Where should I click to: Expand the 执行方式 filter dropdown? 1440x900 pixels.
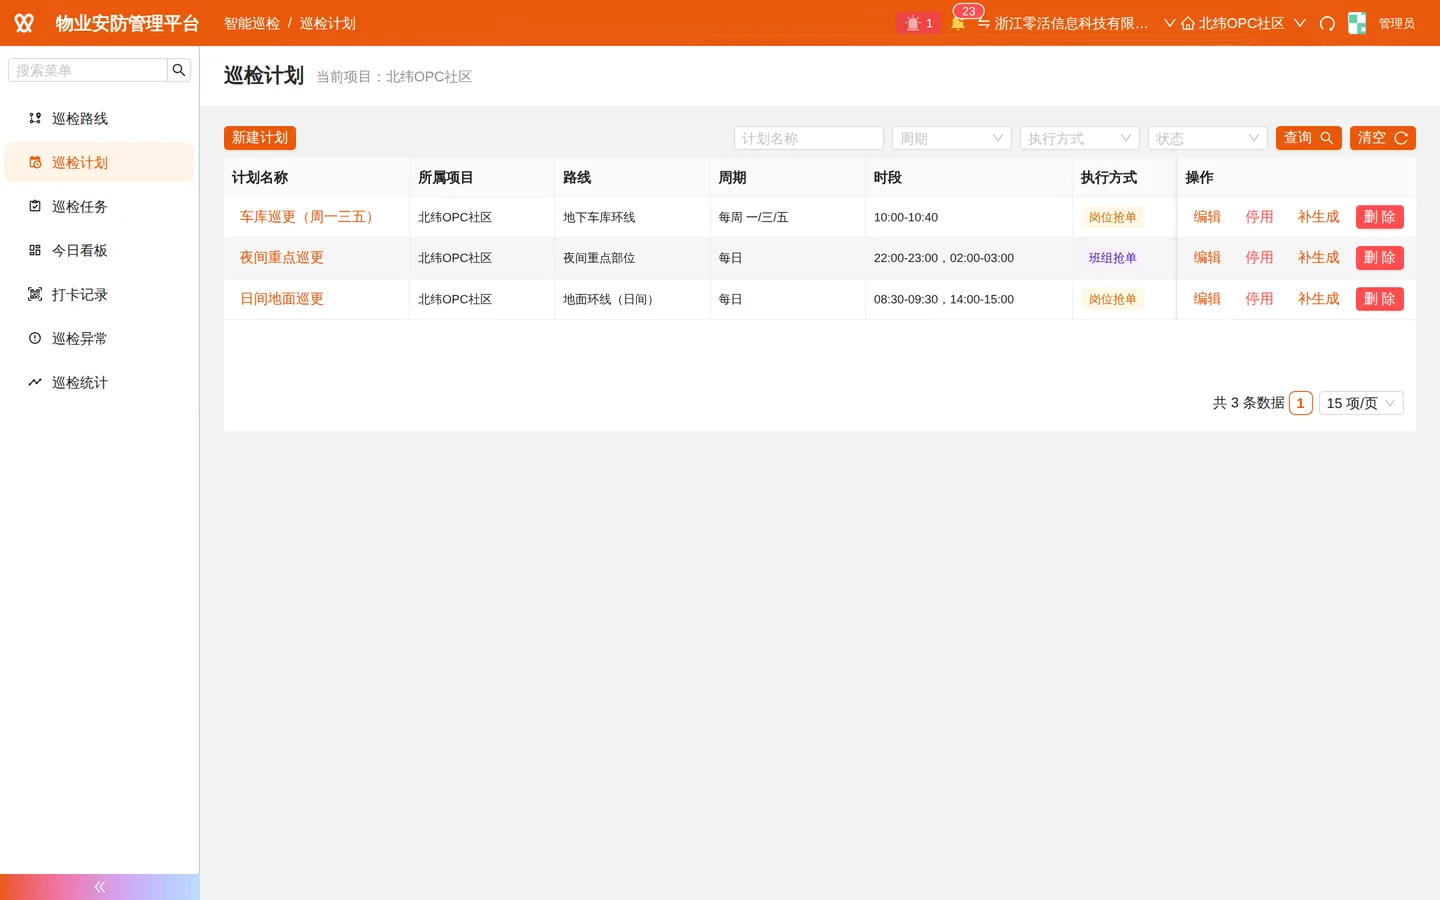coord(1080,138)
